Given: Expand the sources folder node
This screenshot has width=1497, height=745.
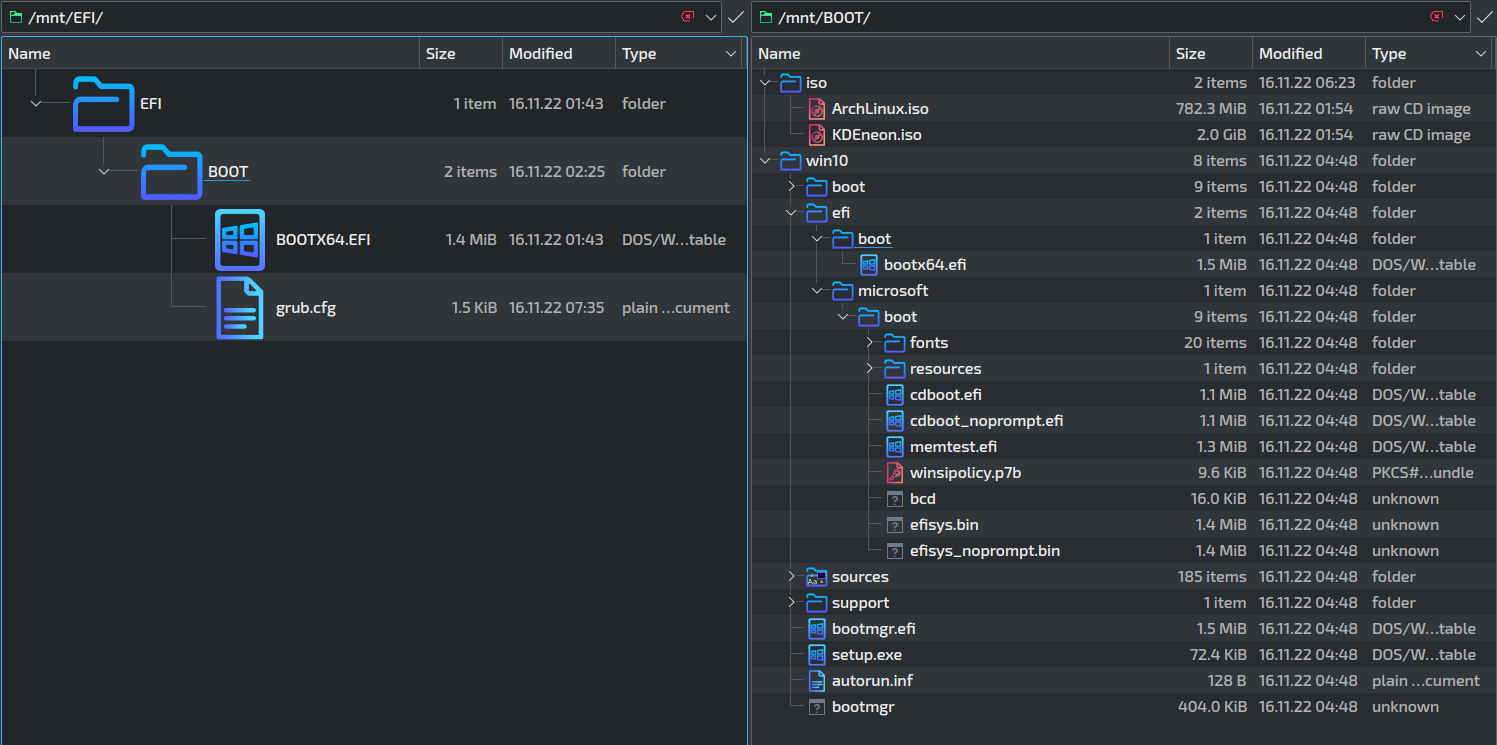Looking at the screenshot, I should point(791,577).
